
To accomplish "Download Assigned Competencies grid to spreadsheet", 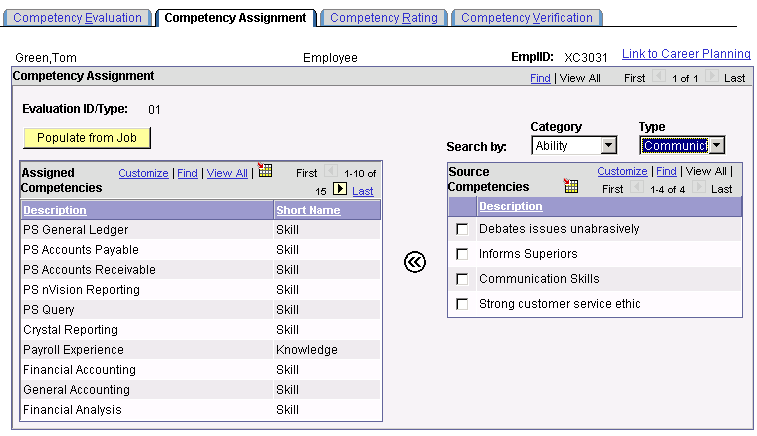I will [x=265, y=170].
